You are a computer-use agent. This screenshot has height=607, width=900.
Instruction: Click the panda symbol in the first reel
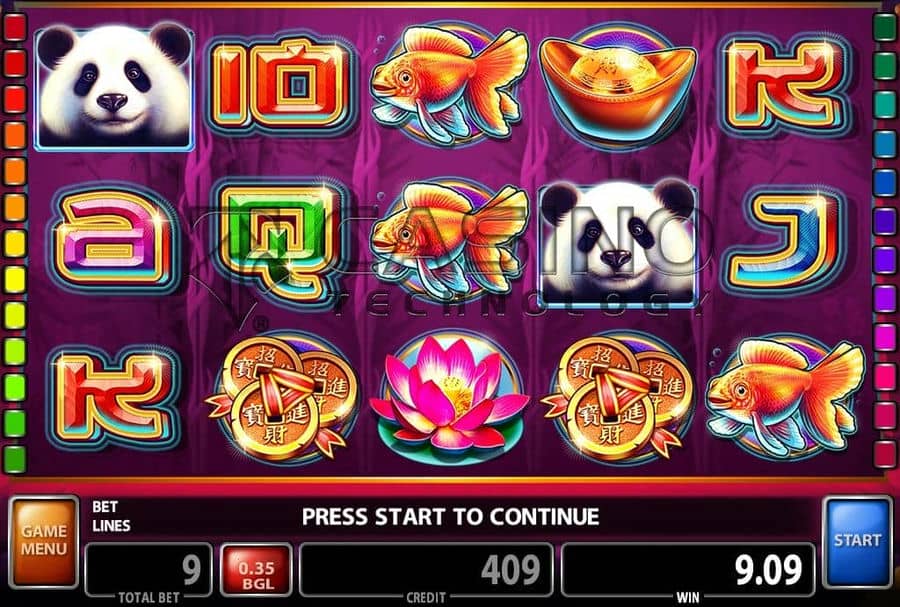click(114, 86)
